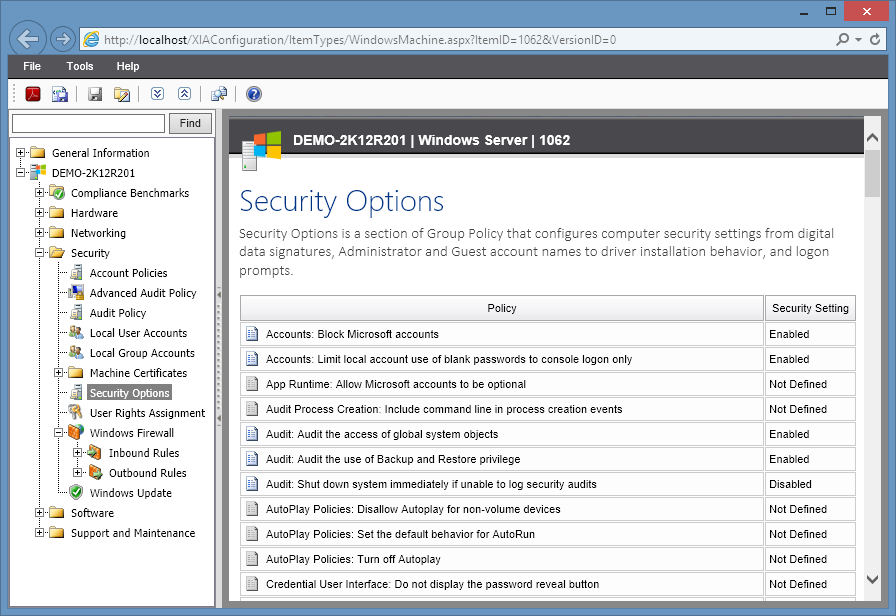
Task: Click the DEMO-2K12R201 Windows server tree icon
Action: pos(38,171)
